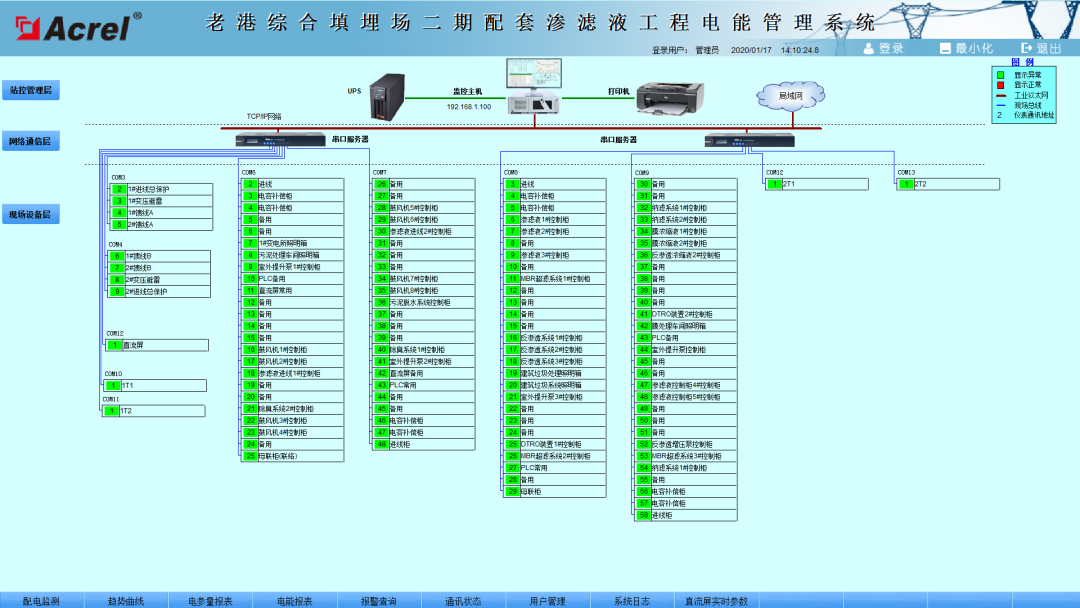
Task: Toggle the indicator for 2T2 on COM13
Action: click(909, 183)
